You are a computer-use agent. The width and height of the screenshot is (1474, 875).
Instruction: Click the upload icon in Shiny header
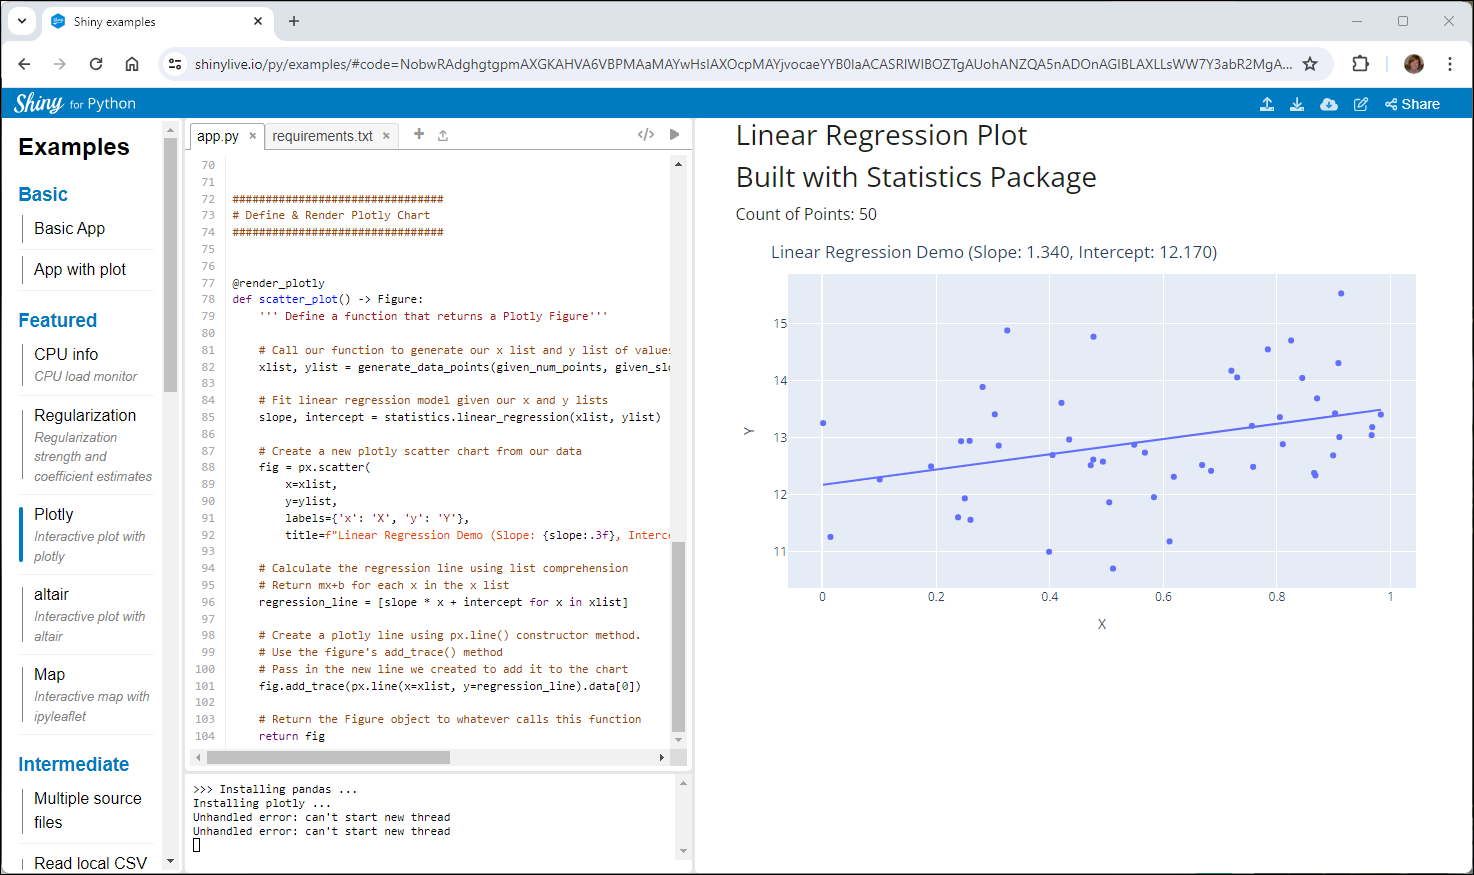pyautogui.click(x=1267, y=104)
